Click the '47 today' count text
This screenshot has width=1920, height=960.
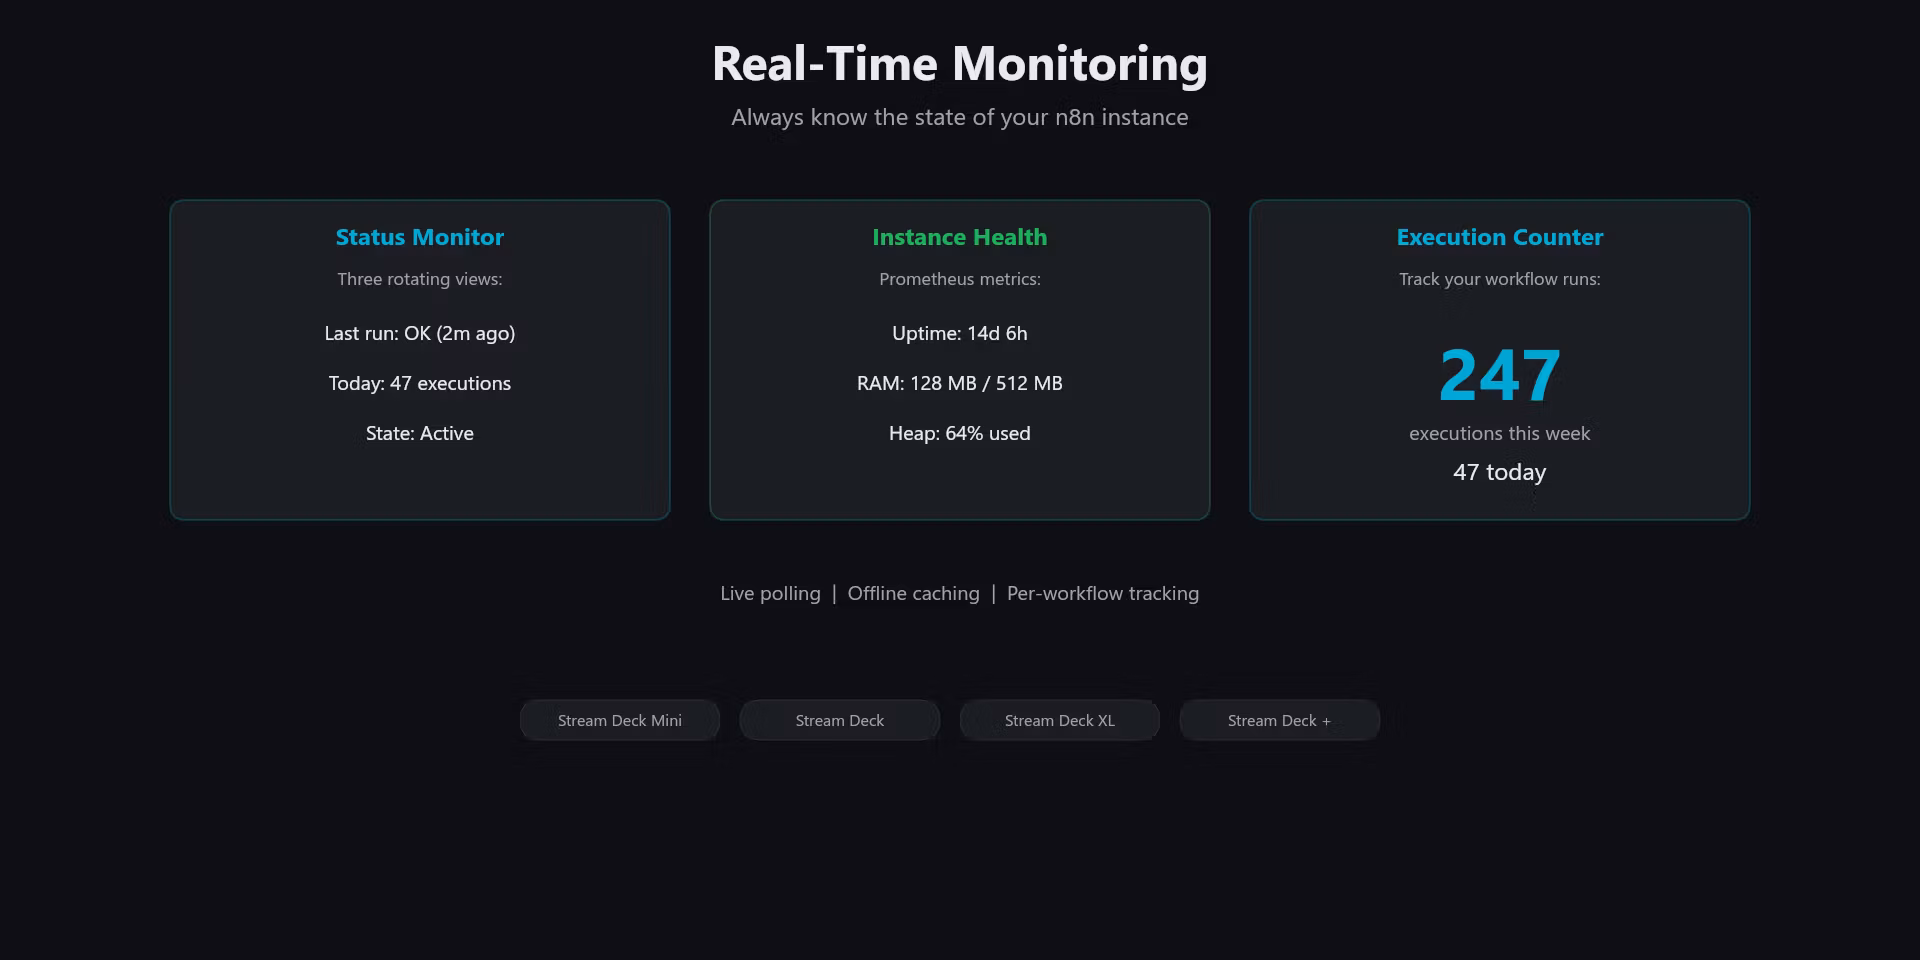pyautogui.click(x=1499, y=472)
